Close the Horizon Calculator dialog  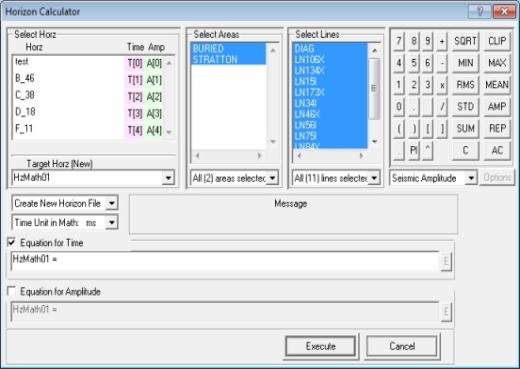[x=504, y=12]
